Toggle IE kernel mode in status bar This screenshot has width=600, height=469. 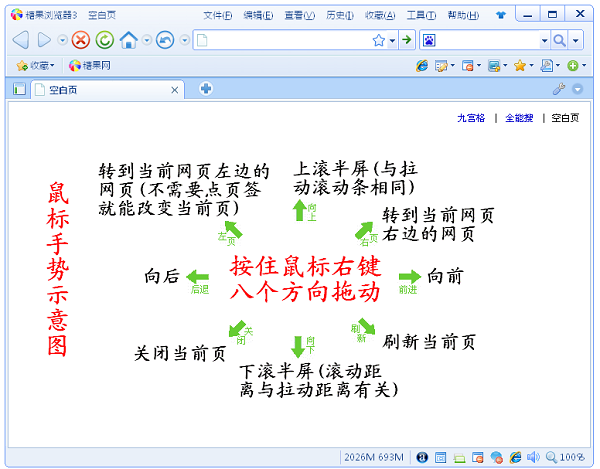click(514, 457)
